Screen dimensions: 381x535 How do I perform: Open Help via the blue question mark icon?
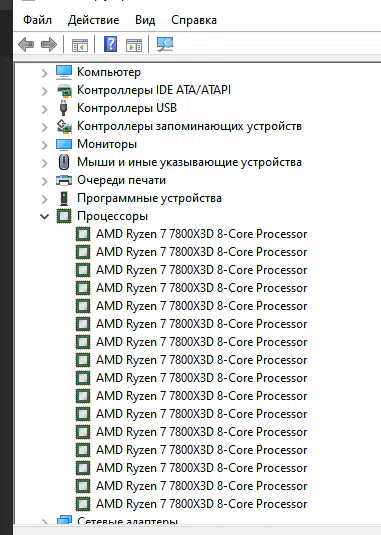point(110,44)
